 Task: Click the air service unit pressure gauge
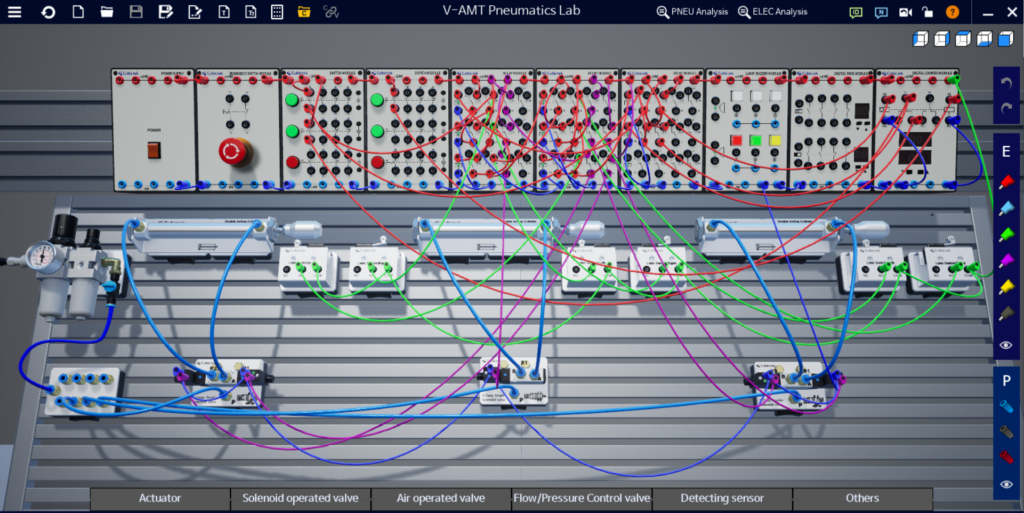pyautogui.click(x=41, y=256)
